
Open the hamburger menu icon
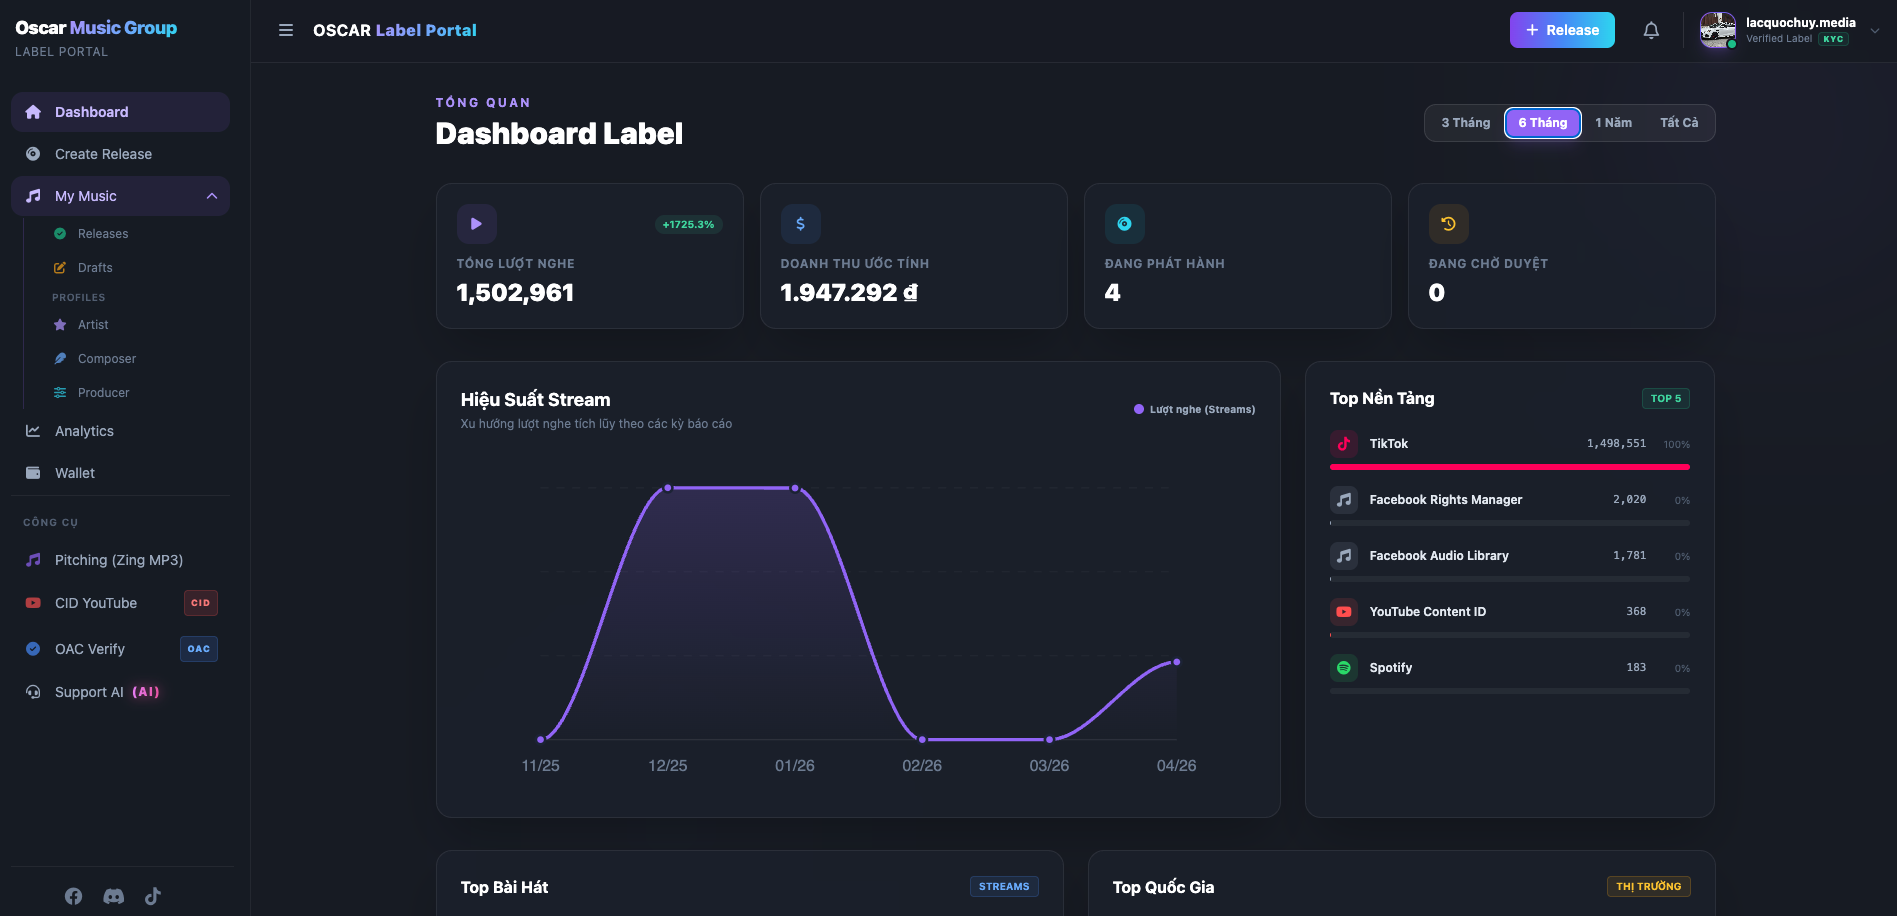point(286,30)
